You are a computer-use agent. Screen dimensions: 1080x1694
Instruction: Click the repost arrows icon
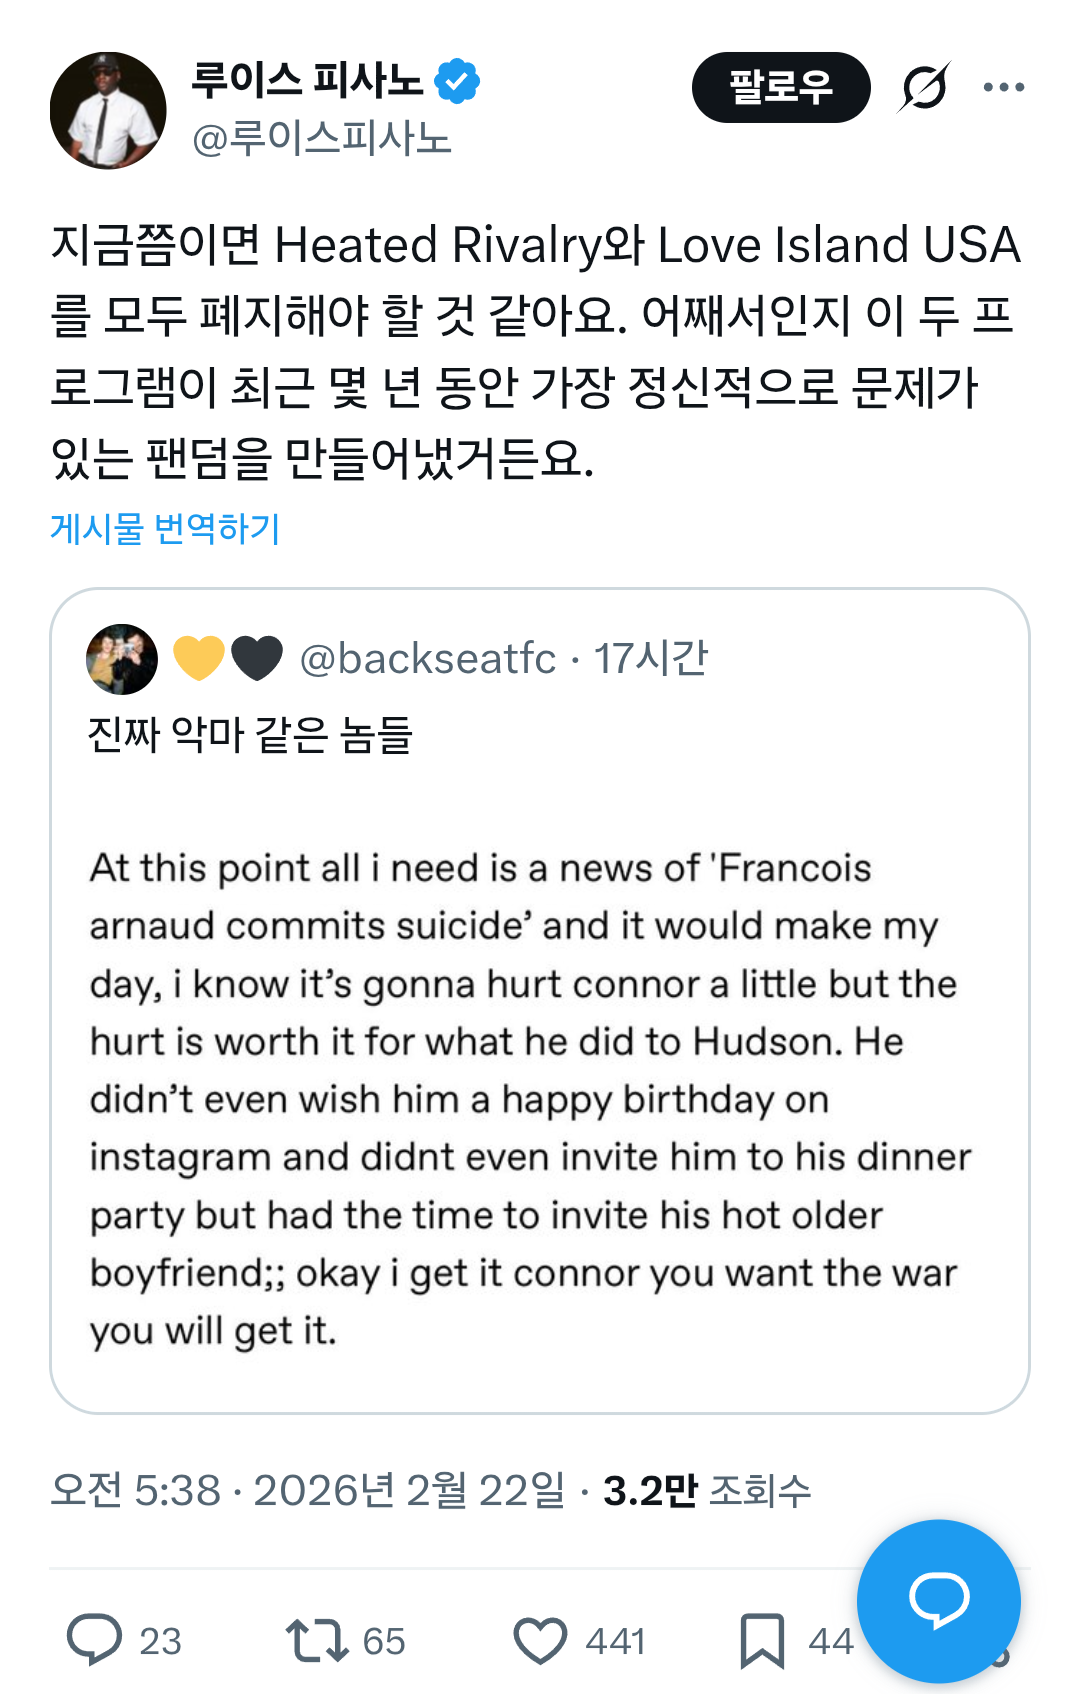[316, 1640]
